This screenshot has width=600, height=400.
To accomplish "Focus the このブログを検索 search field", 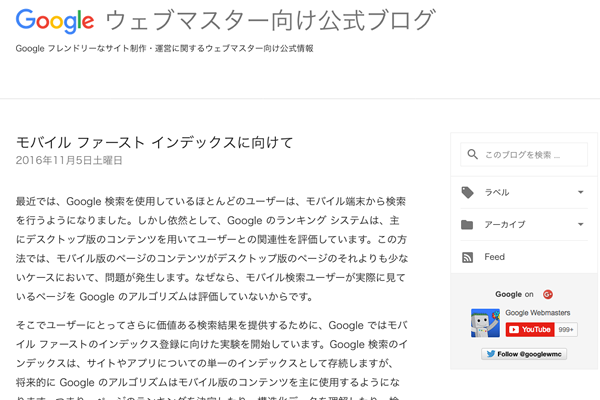I will coord(524,155).
